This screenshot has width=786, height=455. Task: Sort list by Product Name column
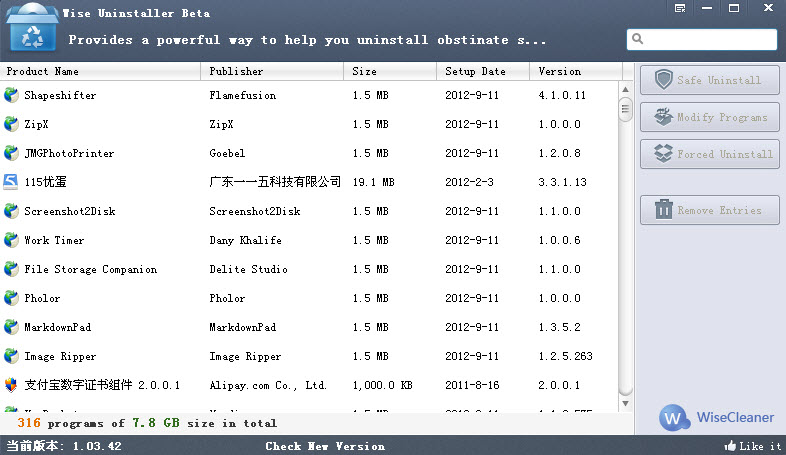[x=100, y=71]
